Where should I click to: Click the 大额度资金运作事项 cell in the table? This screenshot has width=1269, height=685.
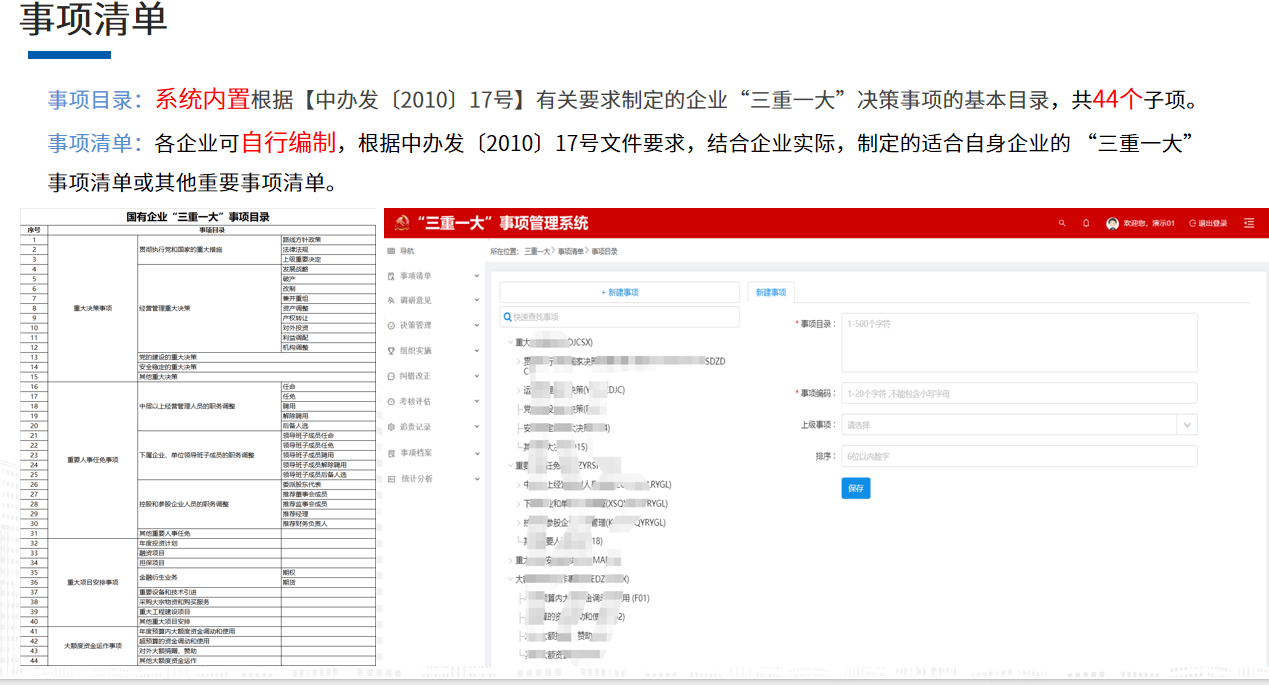point(92,646)
